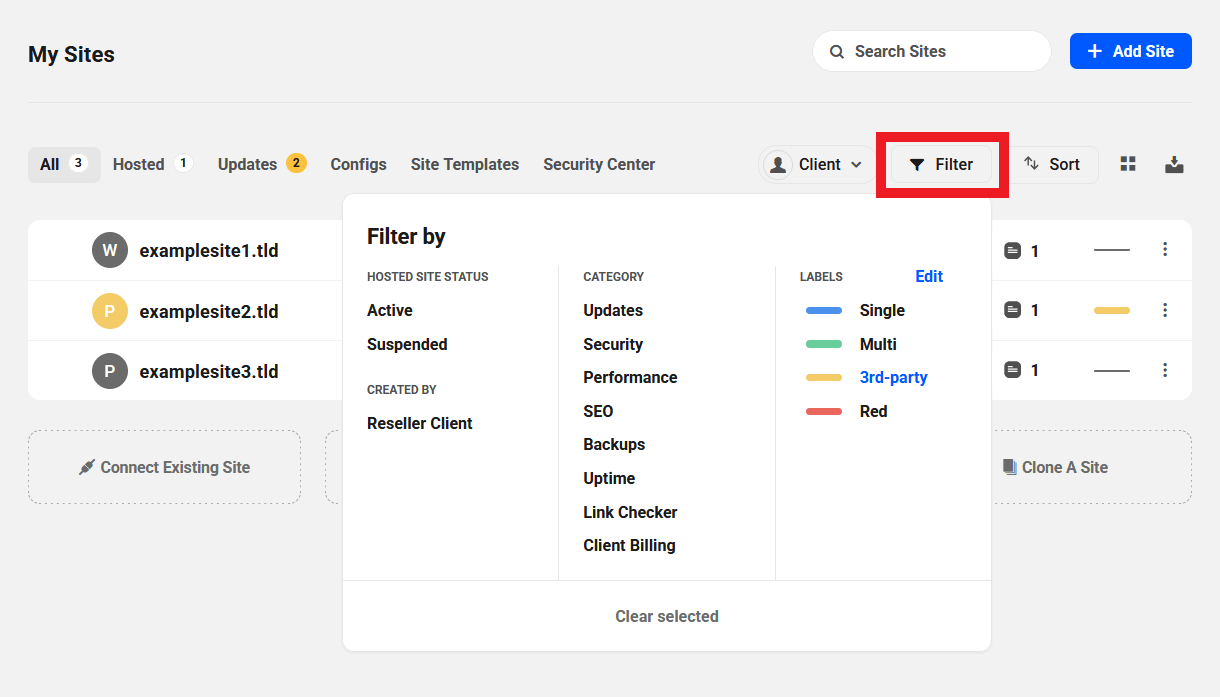Select the blue Single label swatch
Viewport: 1220px width, 697px height.
[824, 311]
